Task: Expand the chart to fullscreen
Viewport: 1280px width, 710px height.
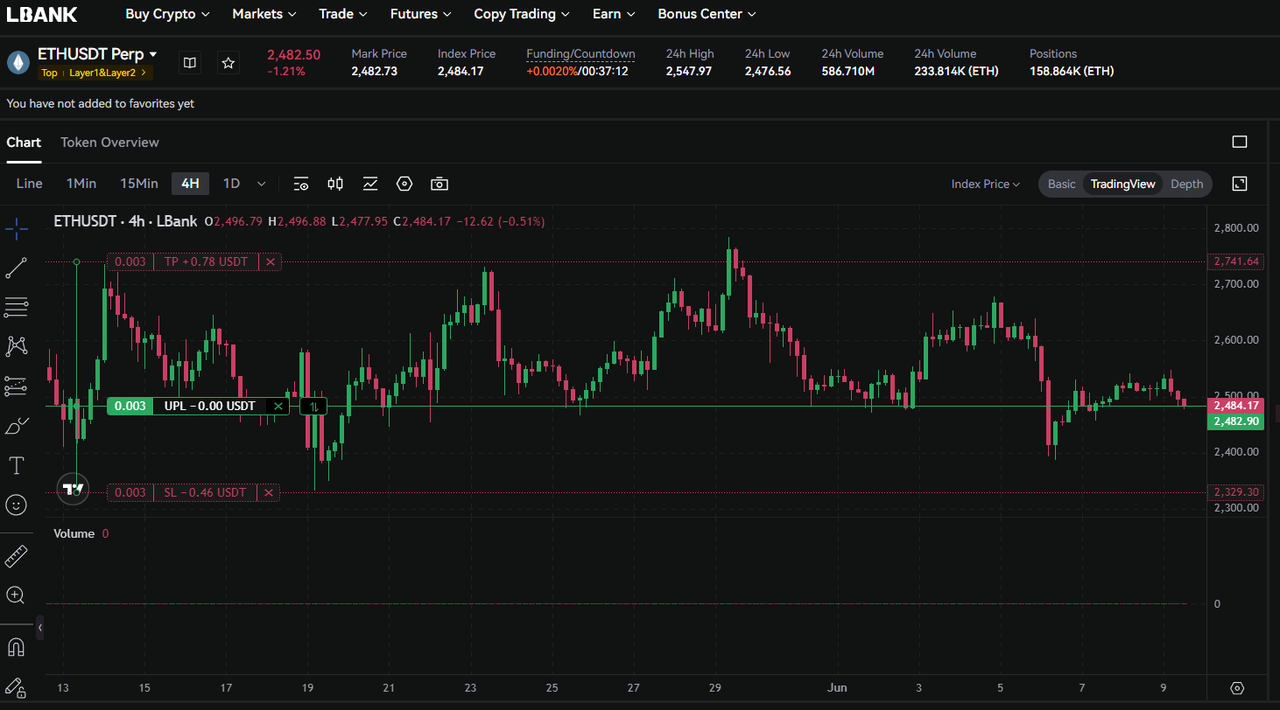Action: click(1240, 184)
